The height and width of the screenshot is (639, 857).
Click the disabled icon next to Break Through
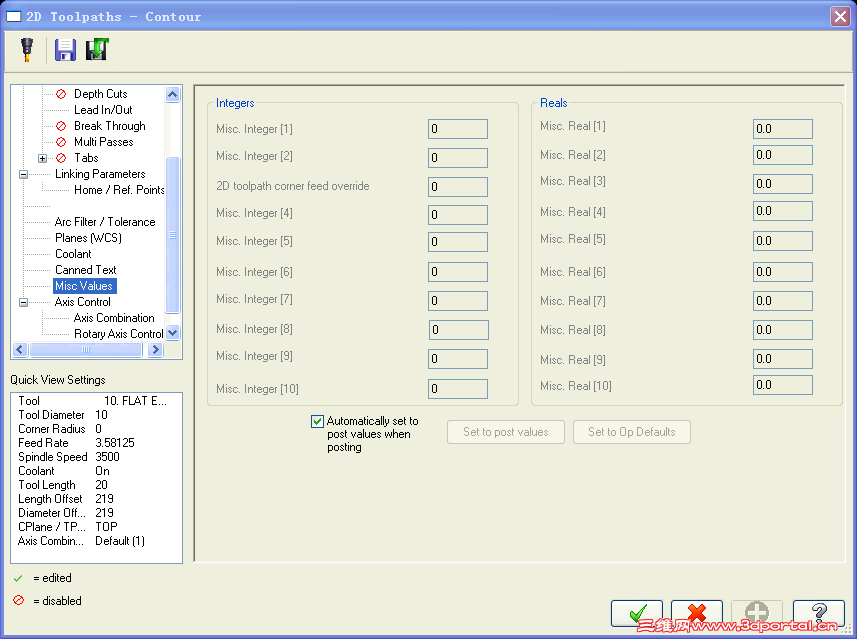point(61,126)
